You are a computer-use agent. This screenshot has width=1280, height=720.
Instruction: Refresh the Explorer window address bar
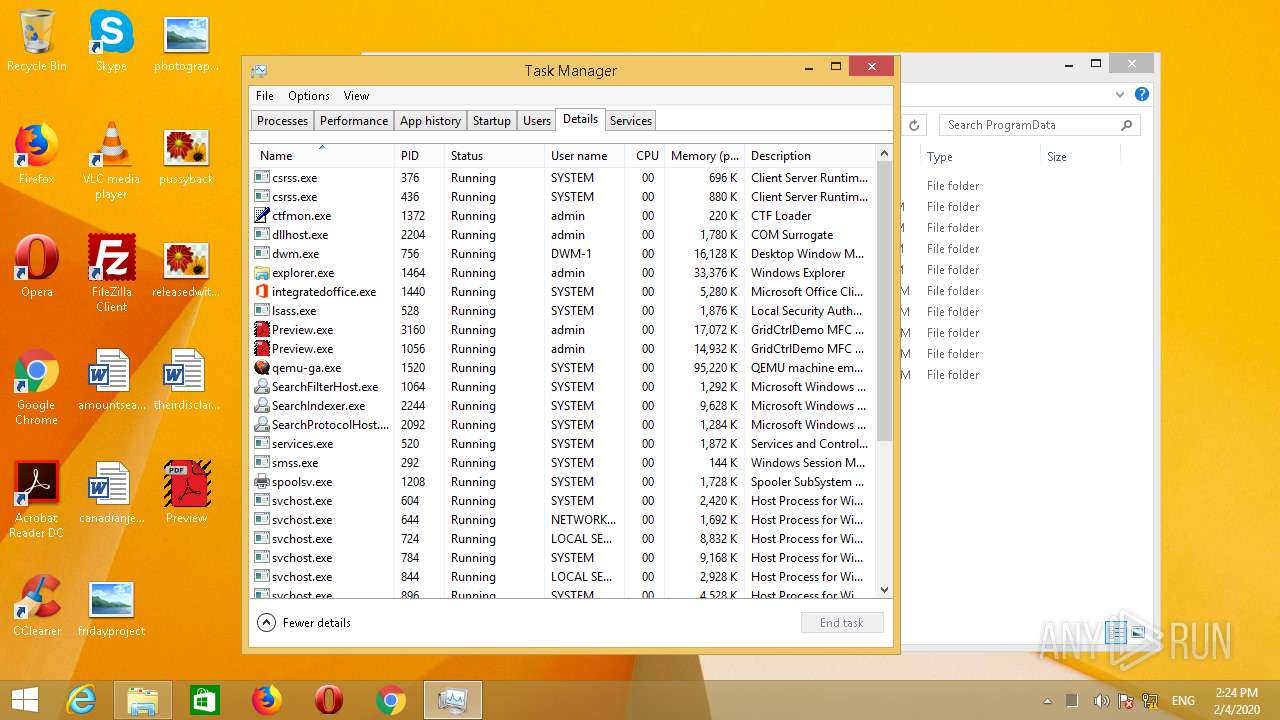914,125
